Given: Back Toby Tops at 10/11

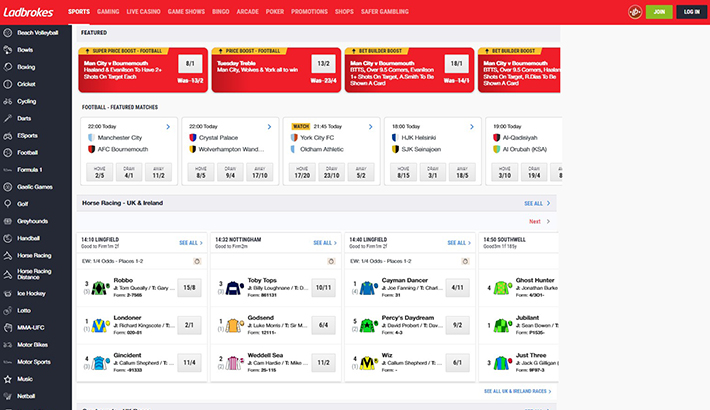Looking at the screenshot, I should (323, 288).
